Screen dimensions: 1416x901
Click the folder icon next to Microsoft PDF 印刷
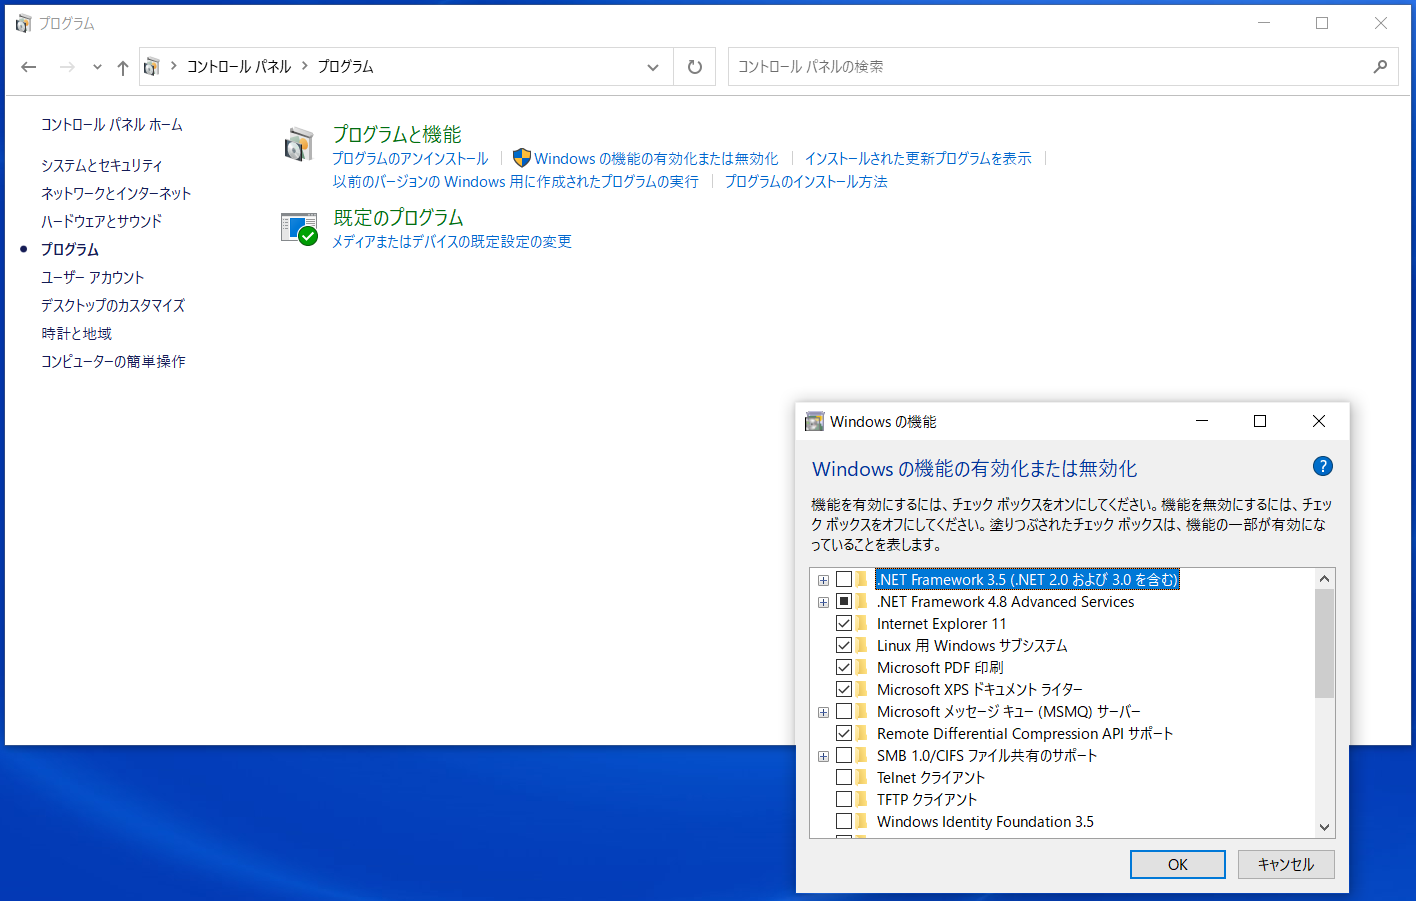coord(863,667)
